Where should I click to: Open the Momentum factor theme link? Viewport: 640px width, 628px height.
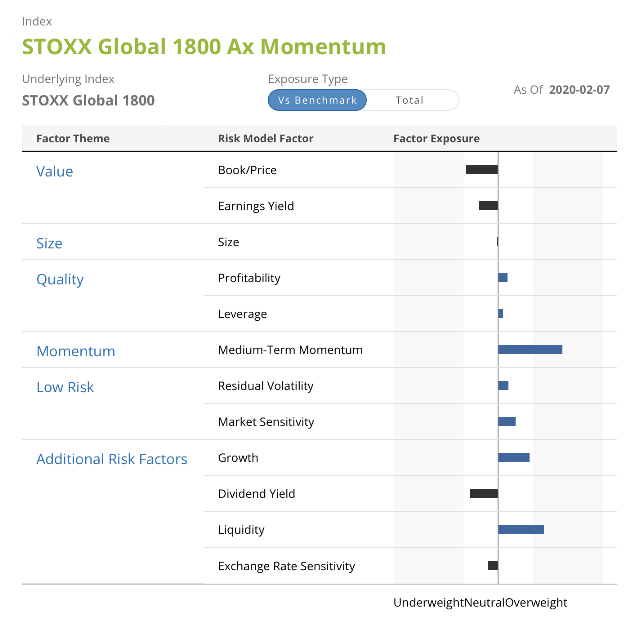tap(76, 351)
